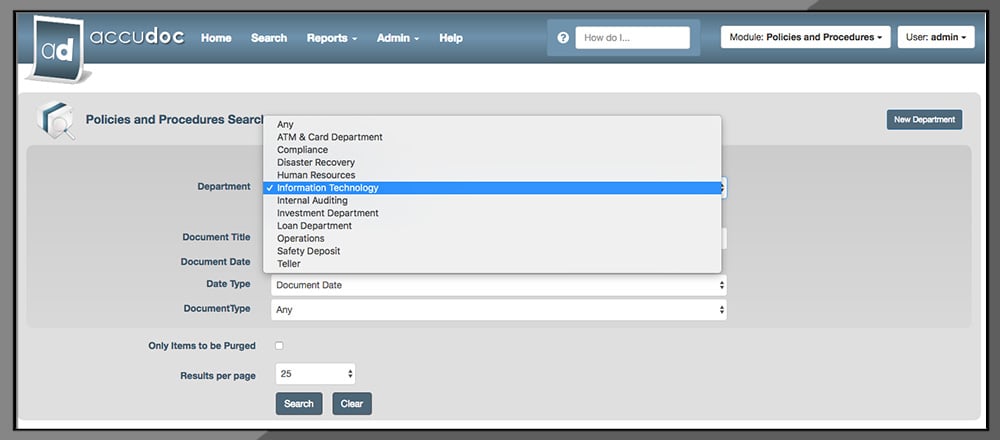Expand the Module selector dropdown
This screenshot has width=1000, height=440.
[804, 38]
